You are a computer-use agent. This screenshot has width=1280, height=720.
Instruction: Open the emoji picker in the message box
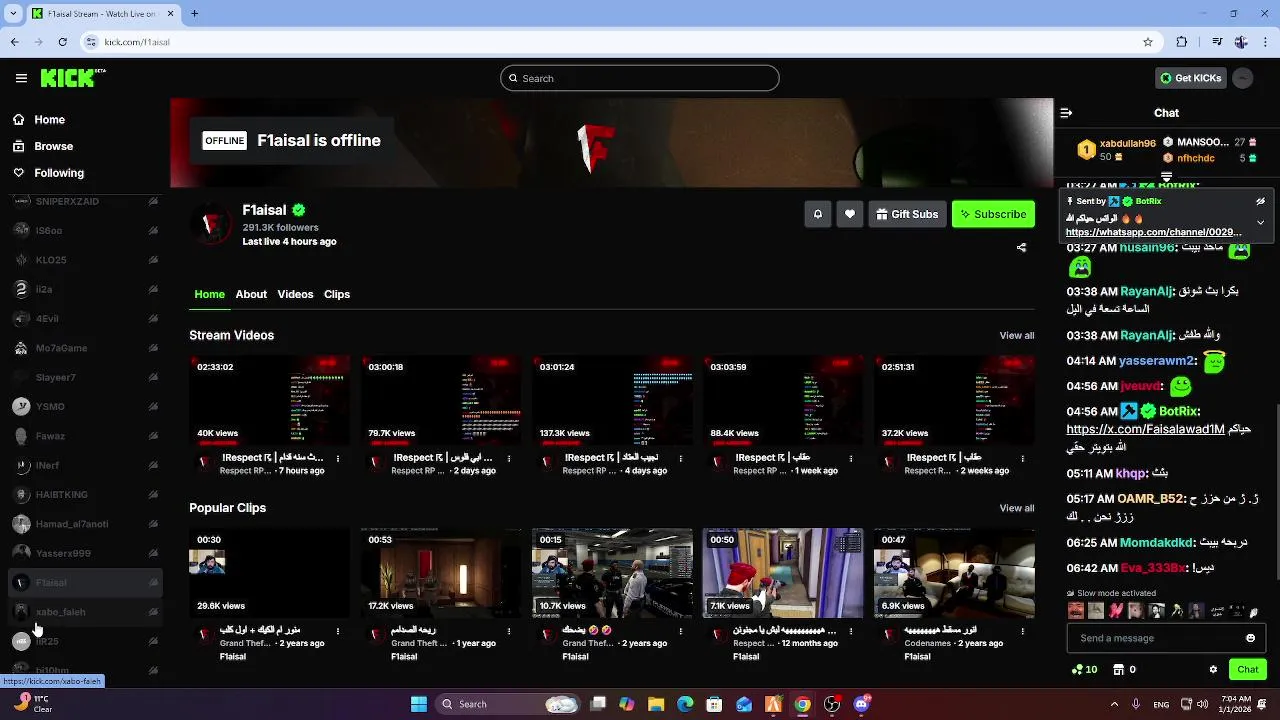click(1250, 638)
